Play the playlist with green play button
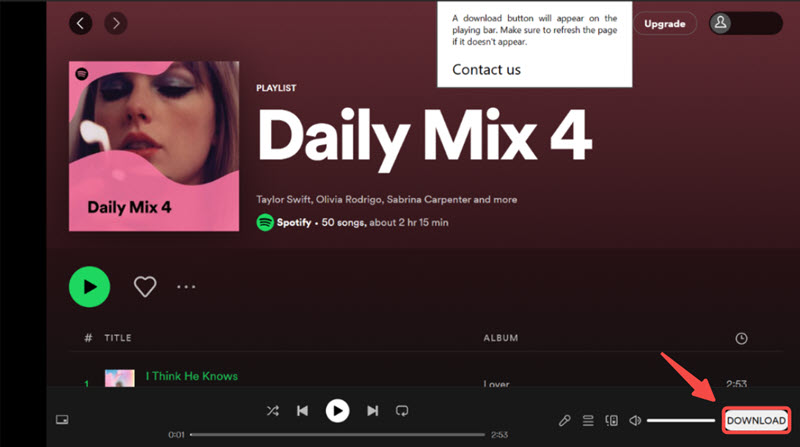 click(x=89, y=286)
